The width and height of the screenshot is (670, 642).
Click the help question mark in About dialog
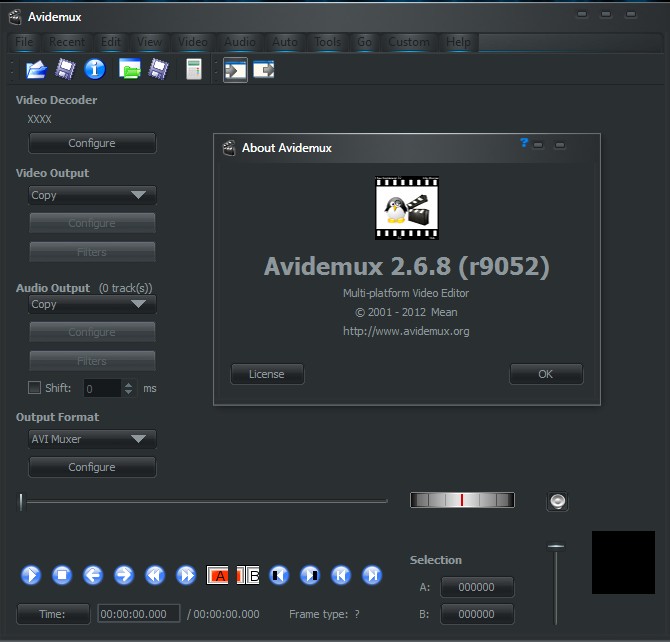[524, 143]
